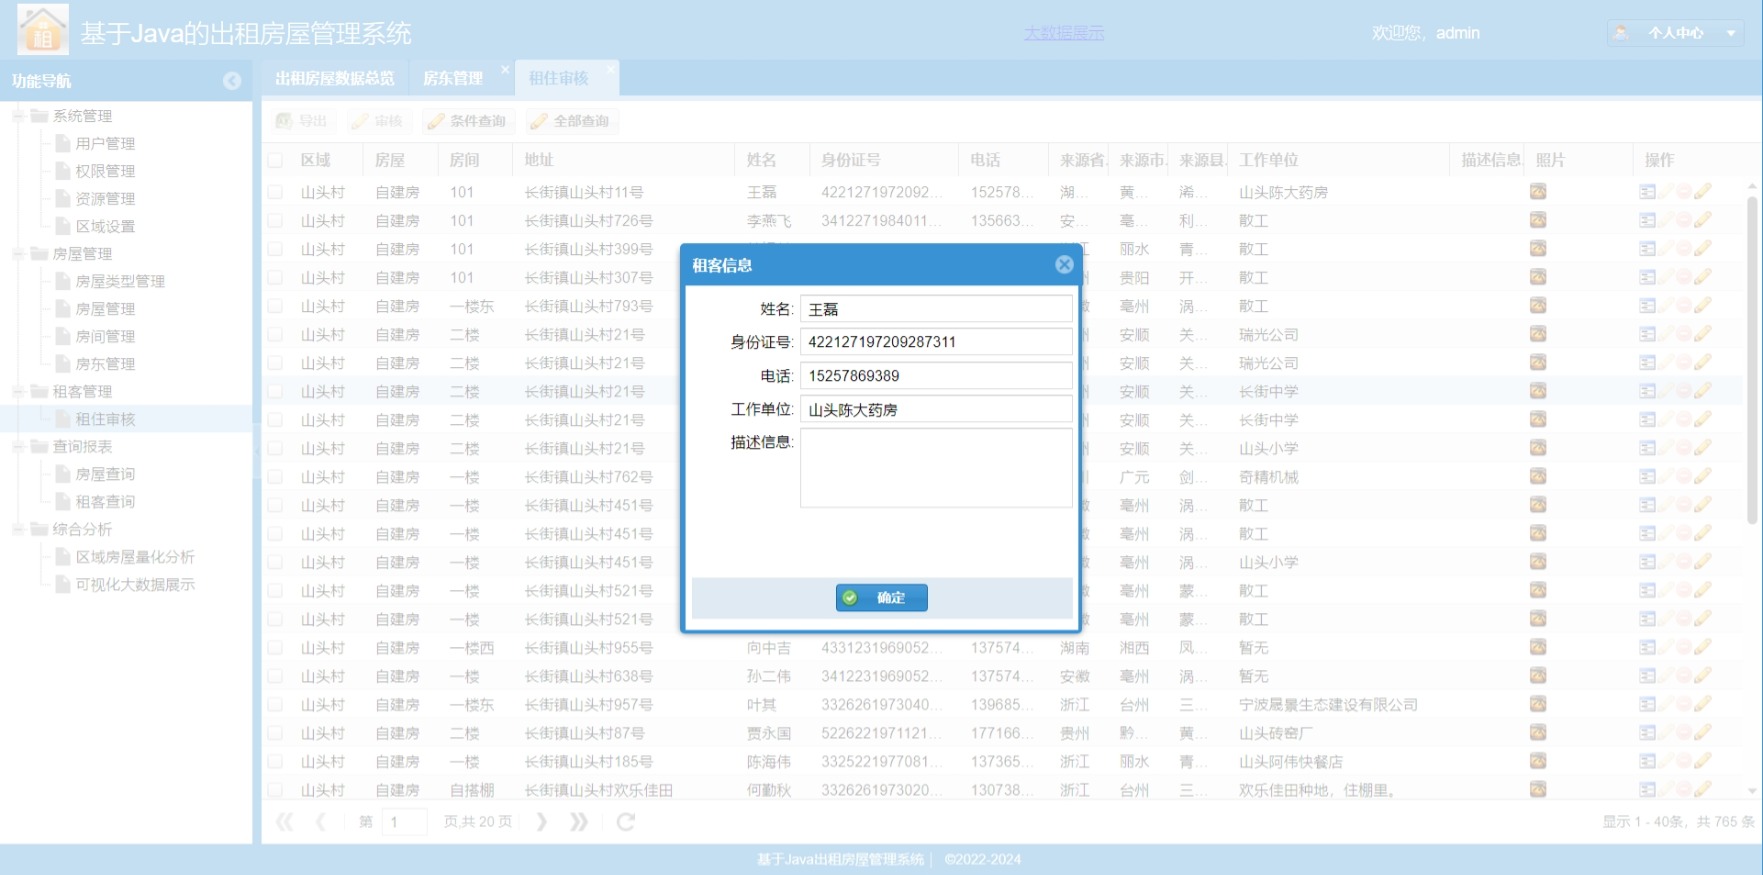This screenshot has height=875, width=1763.
Task: Collapse the 房屋管理 tree node
Action: [18, 254]
